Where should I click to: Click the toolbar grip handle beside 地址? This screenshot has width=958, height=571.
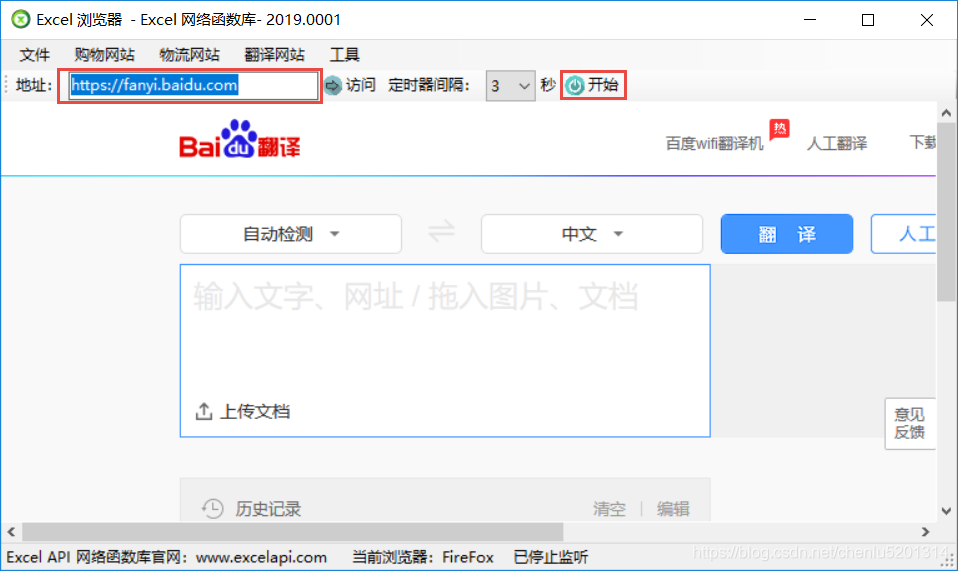(6, 85)
